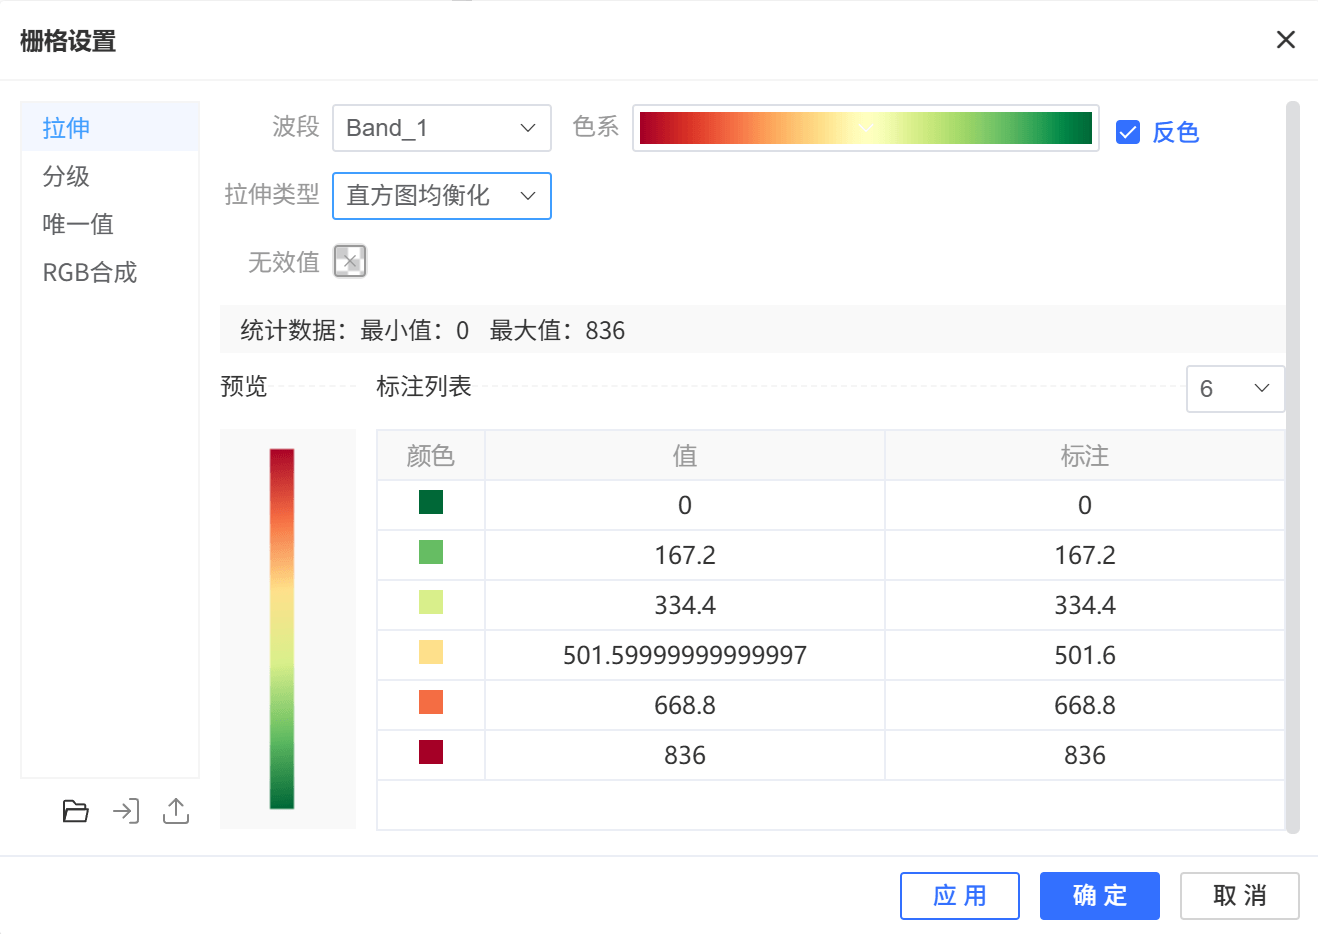The height and width of the screenshot is (934, 1318).
Task: Click the value cell showing 501.59999999999997
Action: (684, 654)
